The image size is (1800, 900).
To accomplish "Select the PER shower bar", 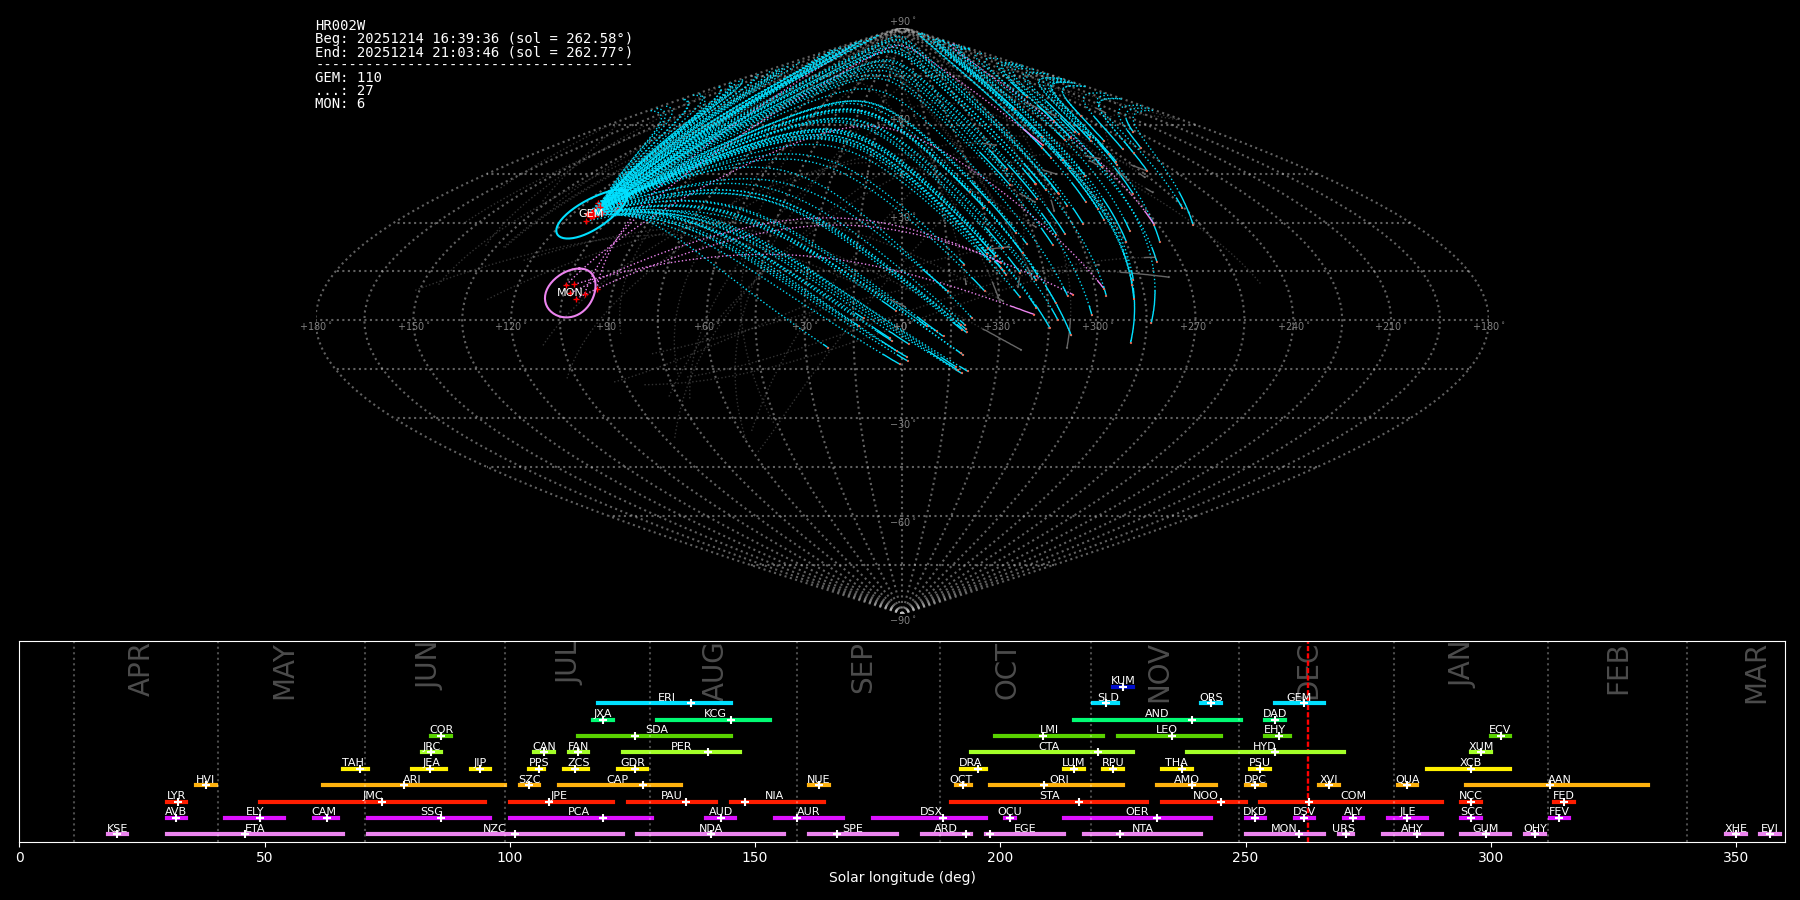I will pyautogui.click(x=681, y=752).
